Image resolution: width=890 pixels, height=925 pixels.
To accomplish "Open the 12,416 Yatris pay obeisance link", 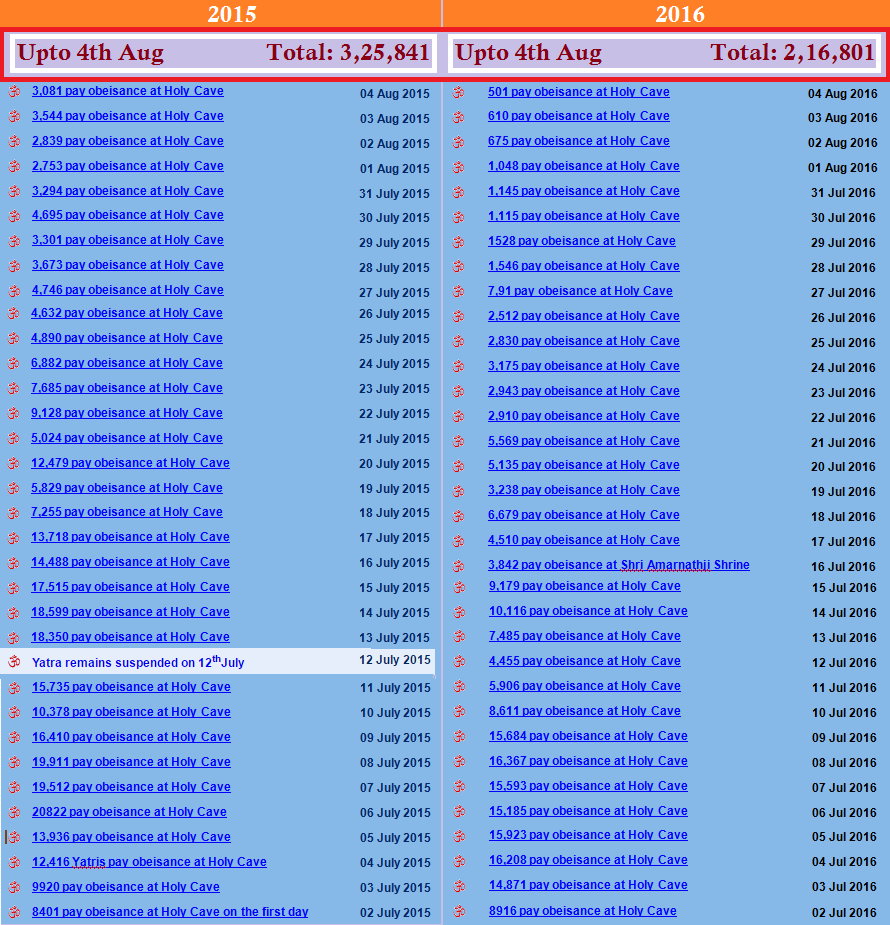I will (x=149, y=862).
